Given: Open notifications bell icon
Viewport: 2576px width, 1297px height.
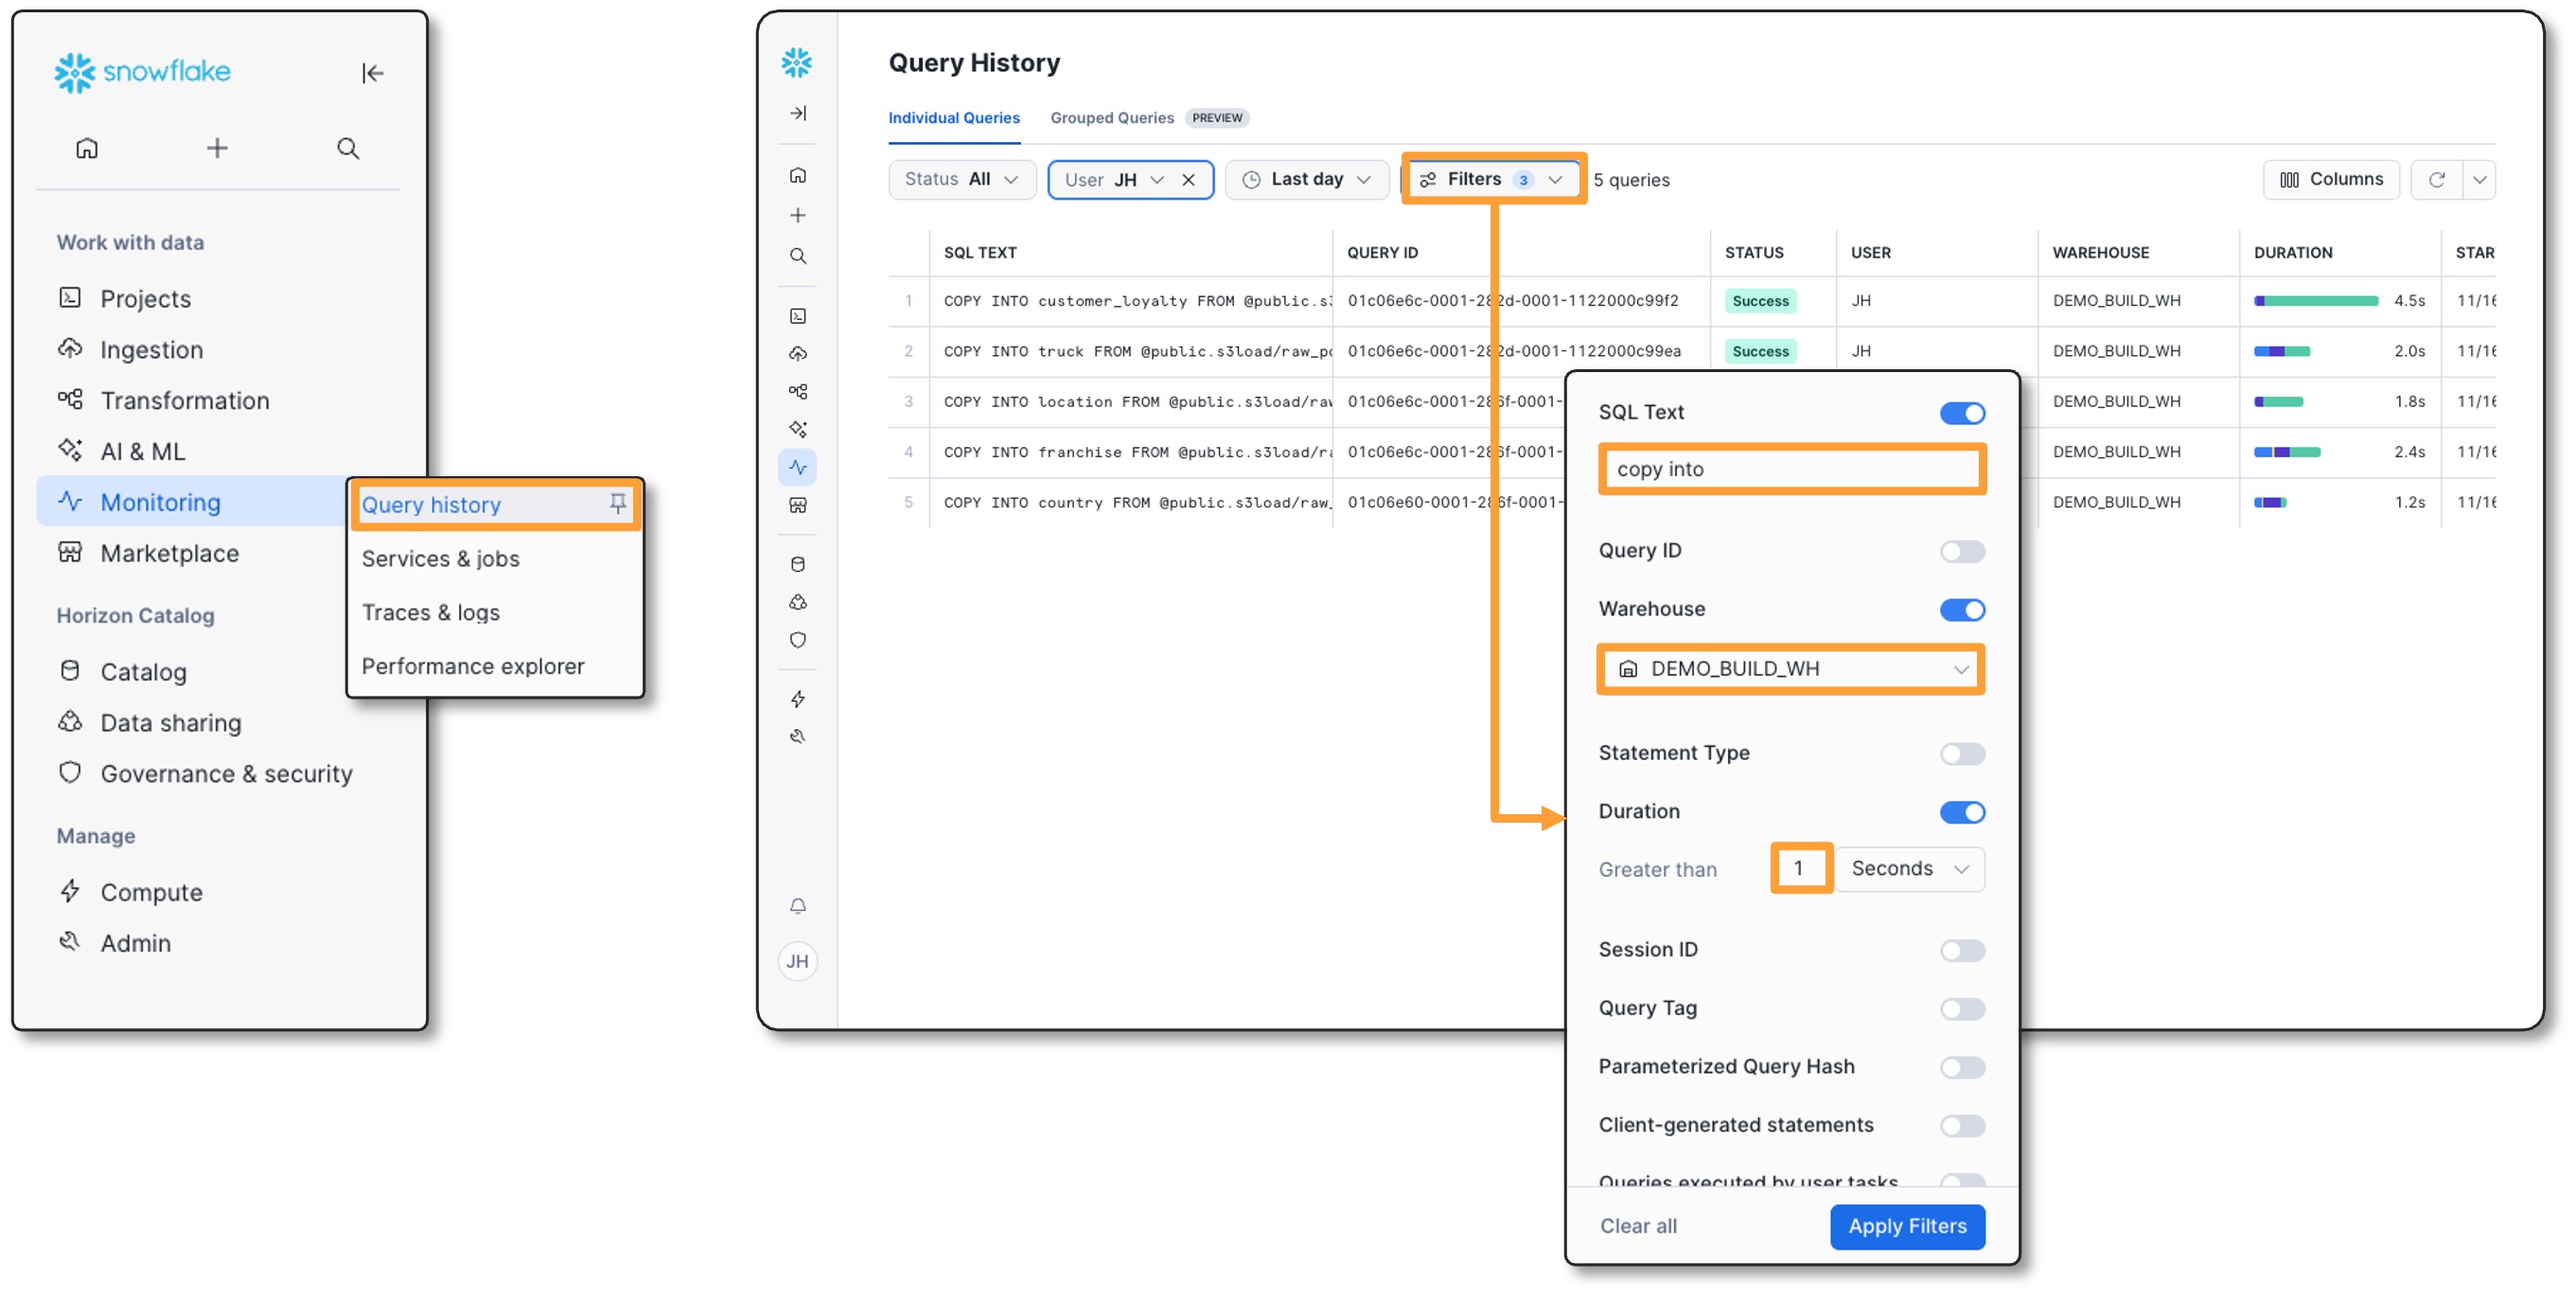Looking at the screenshot, I should click(797, 906).
